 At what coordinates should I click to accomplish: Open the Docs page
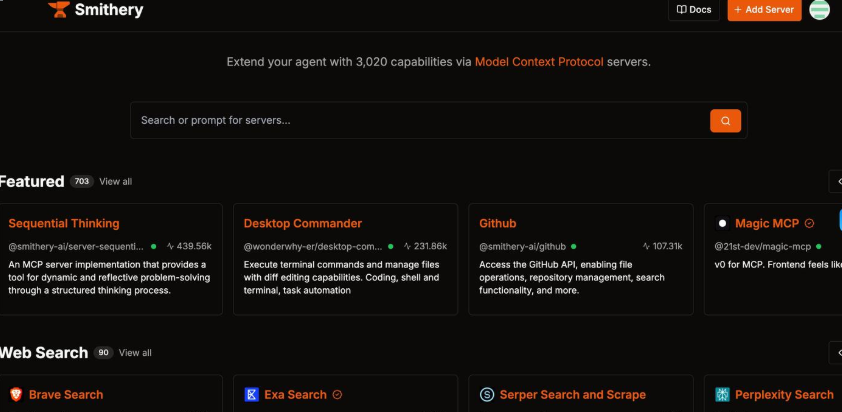[694, 10]
